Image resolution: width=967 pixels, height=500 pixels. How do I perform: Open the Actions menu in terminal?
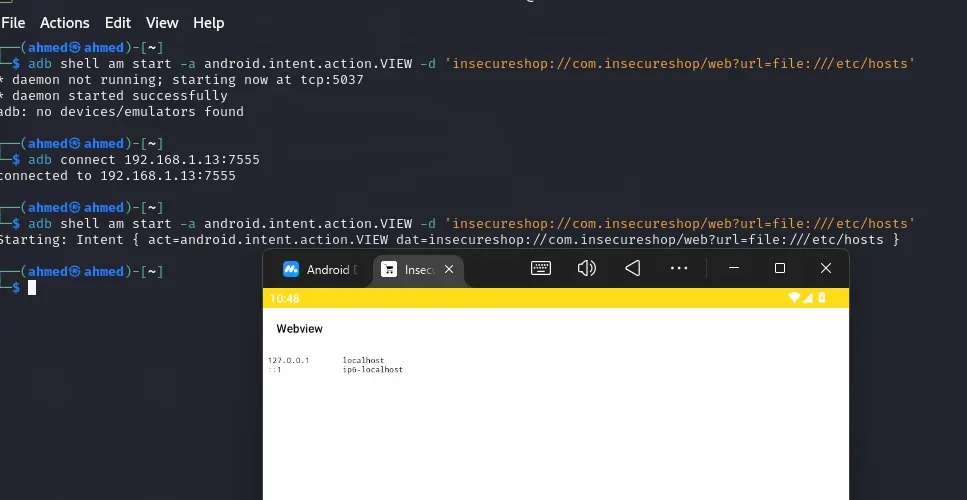[65, 23]
